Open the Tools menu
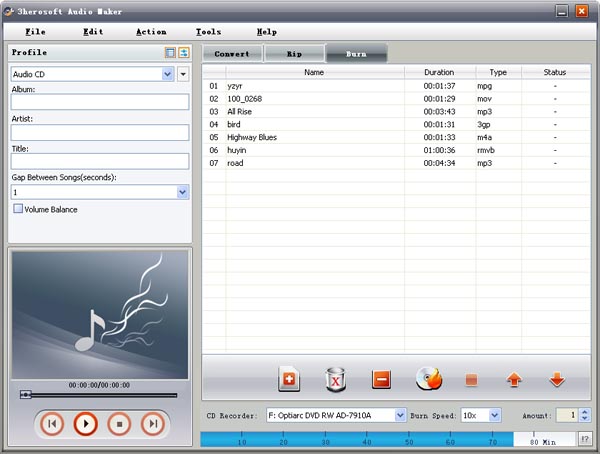 208,32
